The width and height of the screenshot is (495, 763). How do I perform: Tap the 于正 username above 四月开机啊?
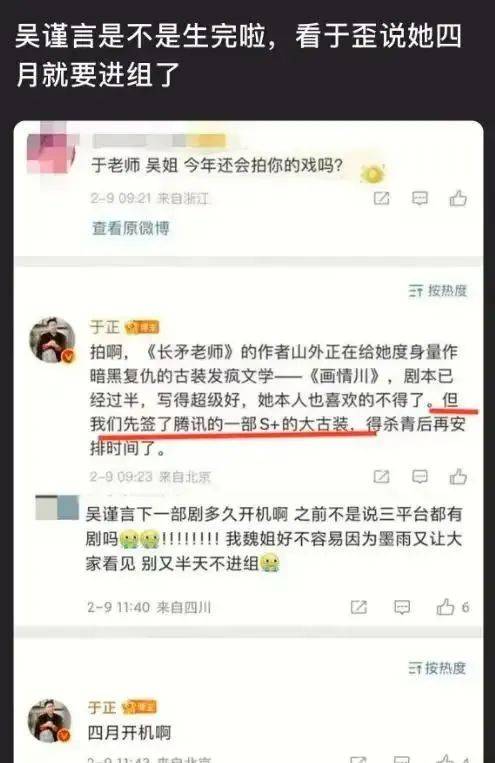(x=102, y=707)
